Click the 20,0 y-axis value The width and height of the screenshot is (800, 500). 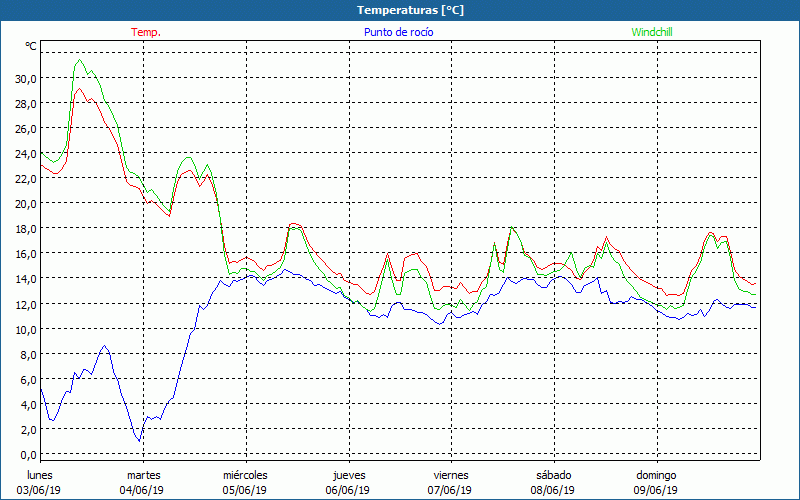pos(26,204)
